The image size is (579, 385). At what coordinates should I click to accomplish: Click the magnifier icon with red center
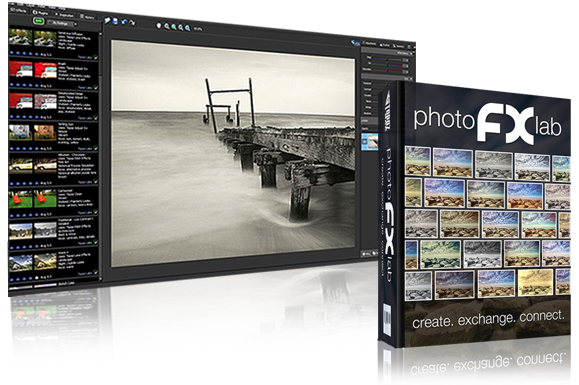point(167,26)
